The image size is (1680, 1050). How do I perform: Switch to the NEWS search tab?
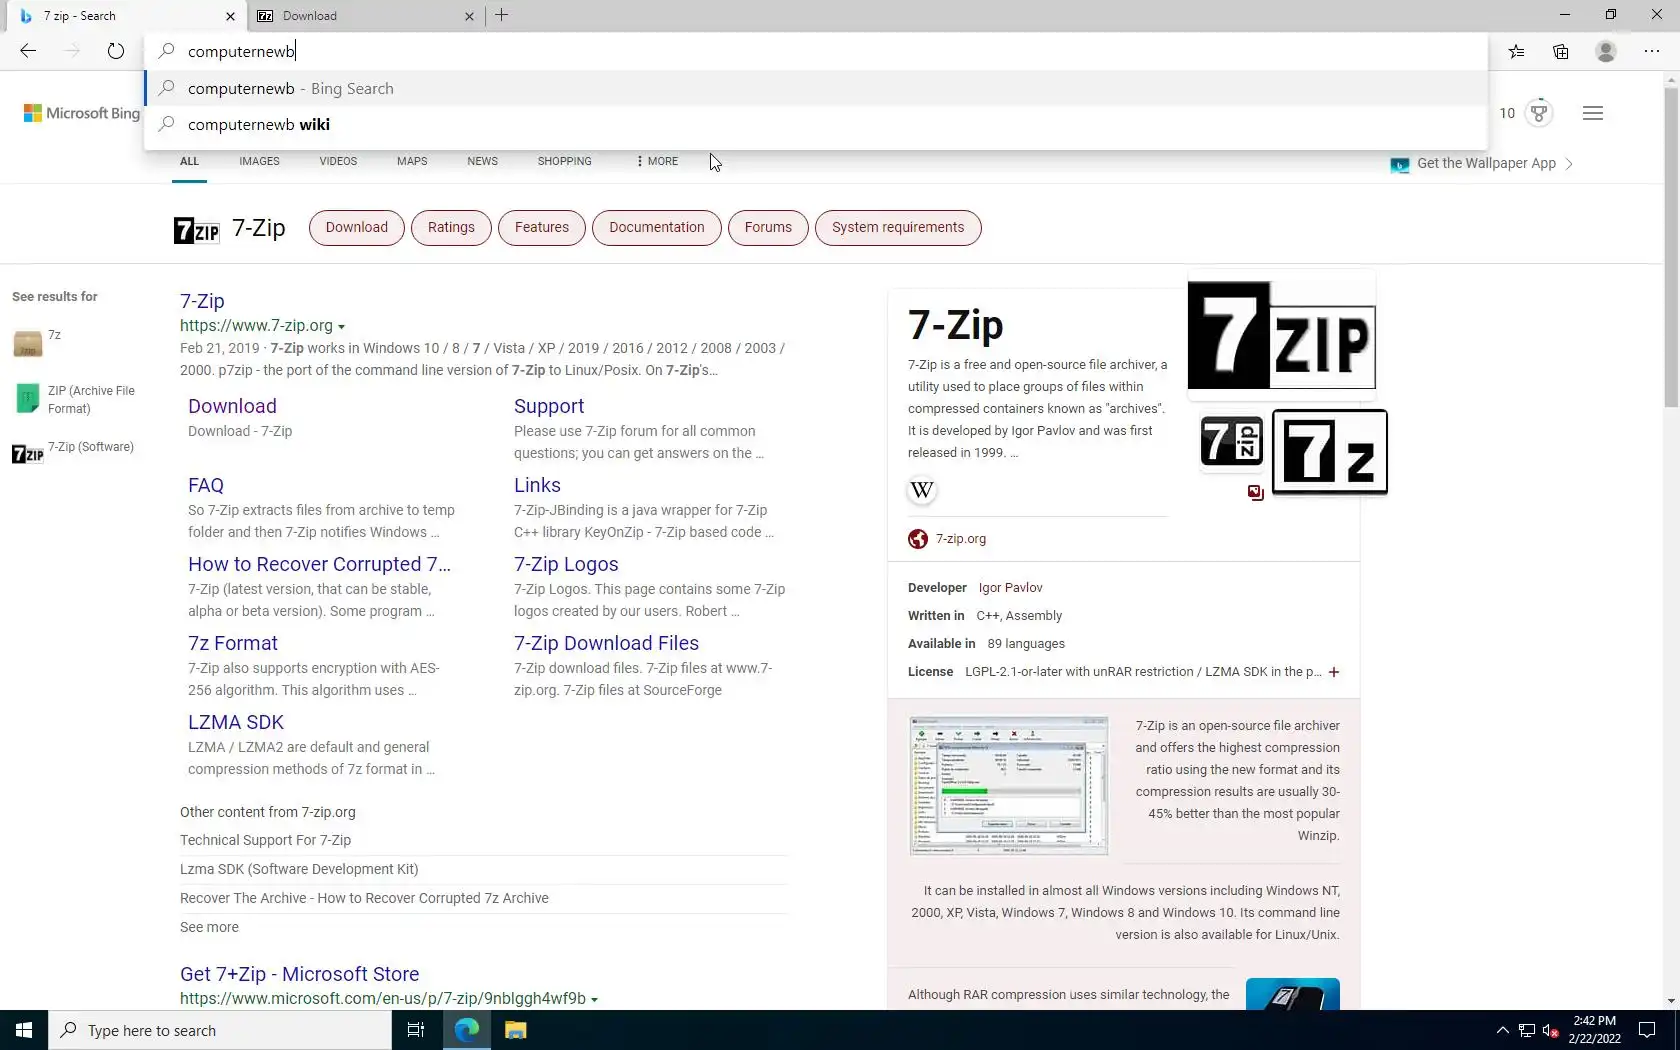[482, 161]
